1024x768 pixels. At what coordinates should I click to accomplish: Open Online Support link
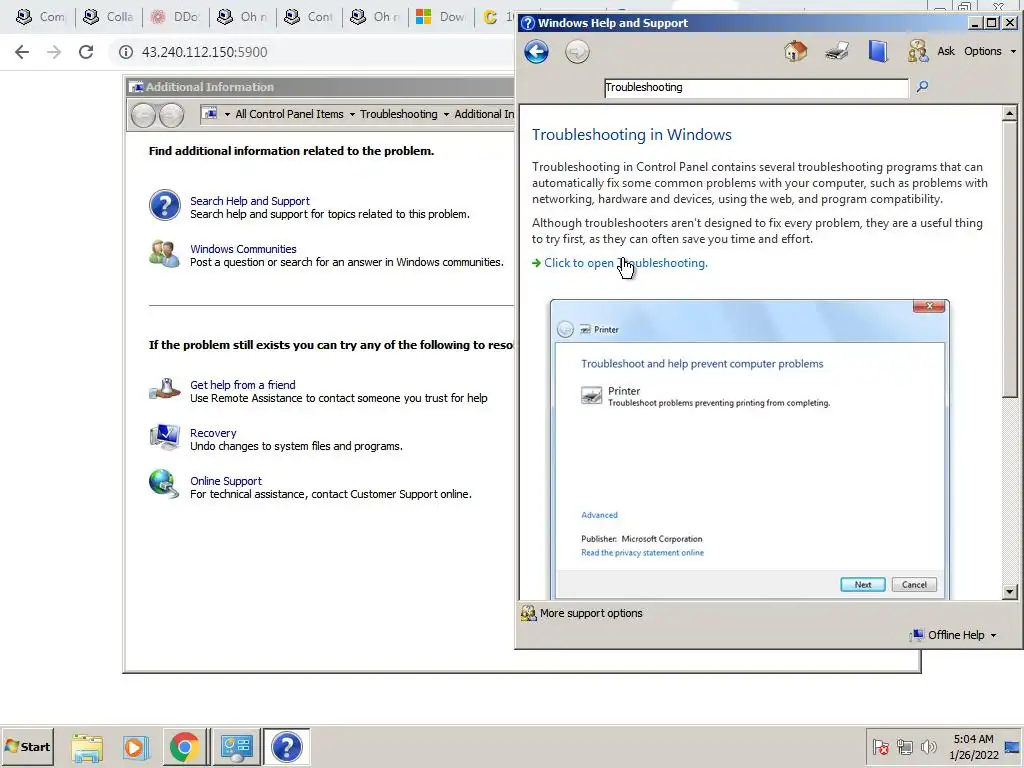point(225,481)
